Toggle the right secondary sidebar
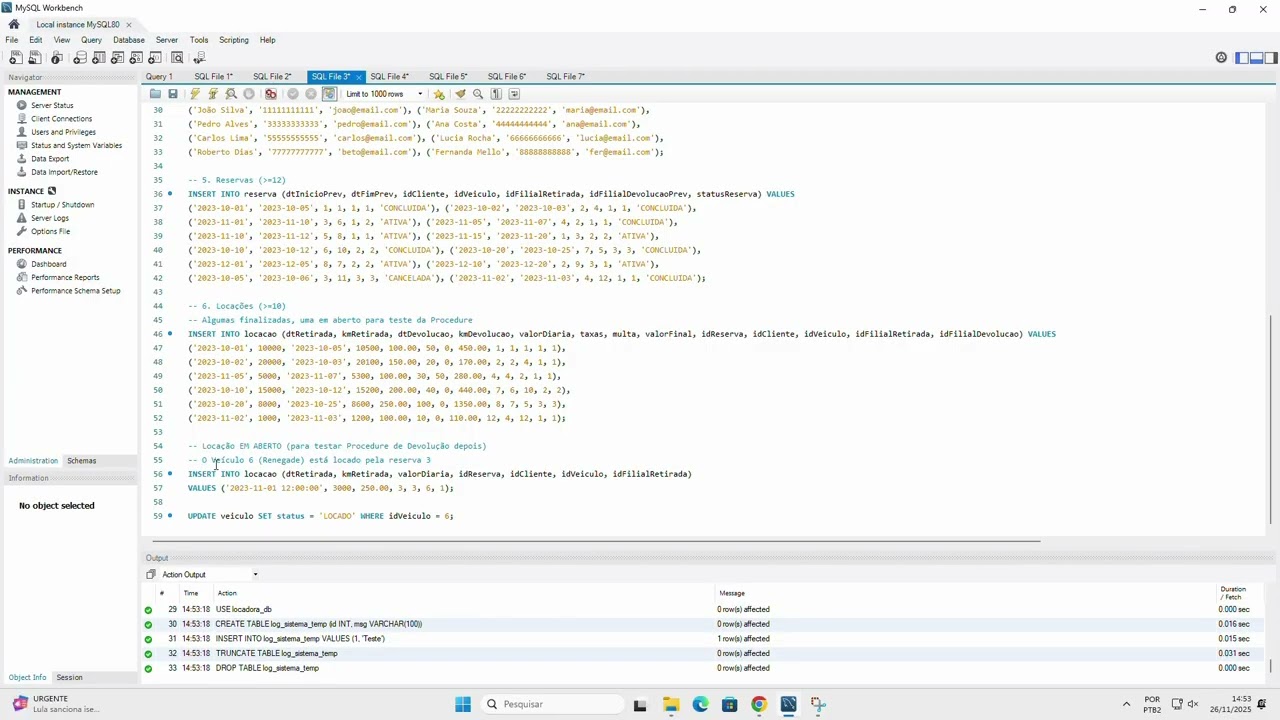This screenshot has width=1280, height=720. pyautogui.click(x=1270, y=58)
